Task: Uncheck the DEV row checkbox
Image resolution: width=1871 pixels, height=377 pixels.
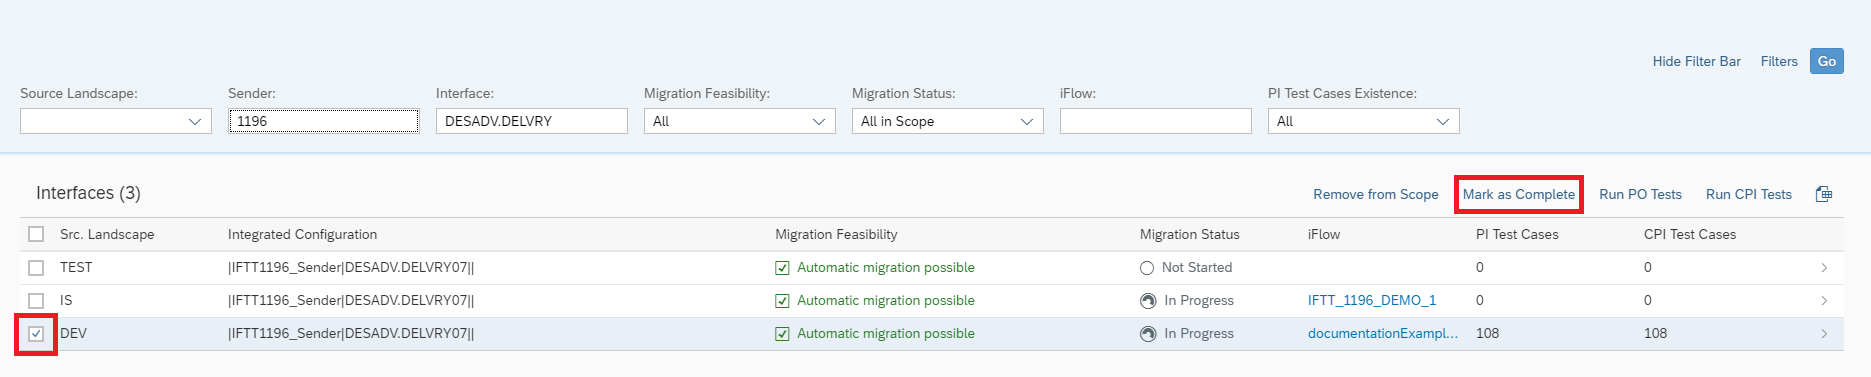Action: coord(36,334)
